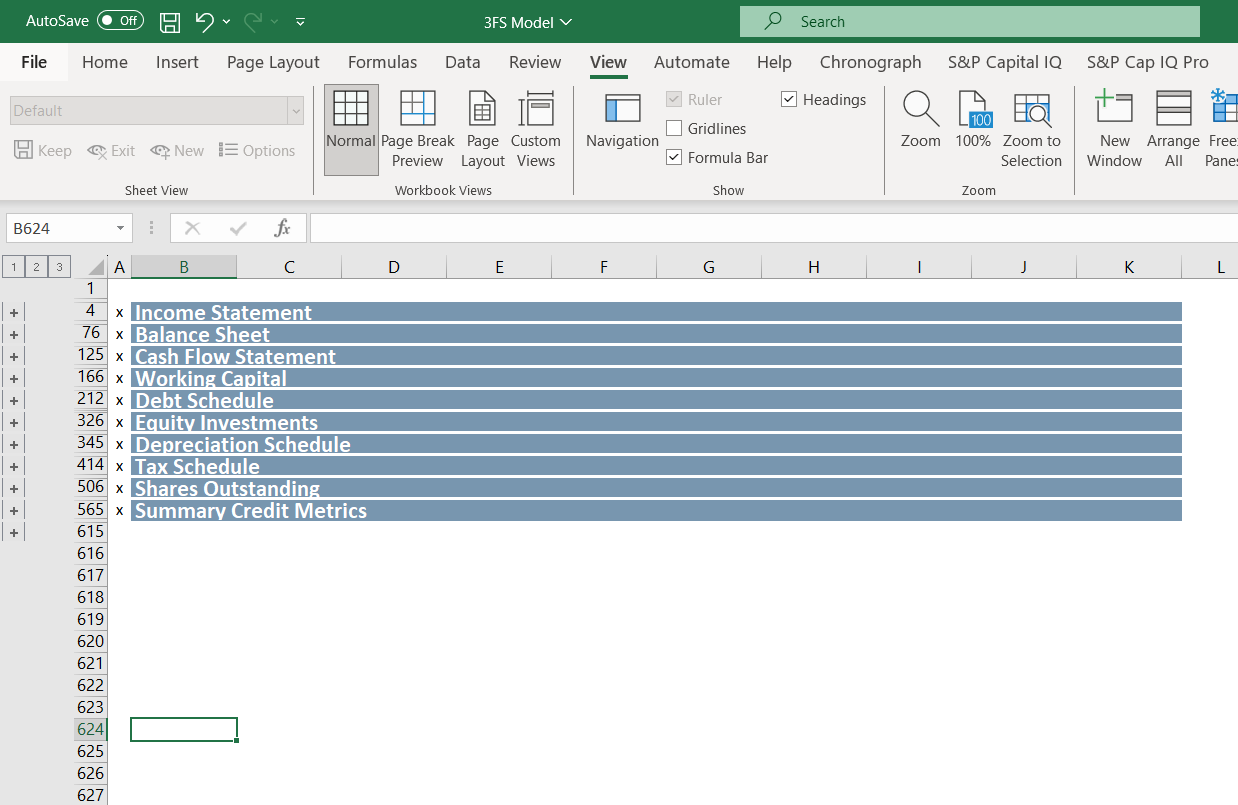
Task: Expand the Debt Schedule row group
Action: pos(13,401)
